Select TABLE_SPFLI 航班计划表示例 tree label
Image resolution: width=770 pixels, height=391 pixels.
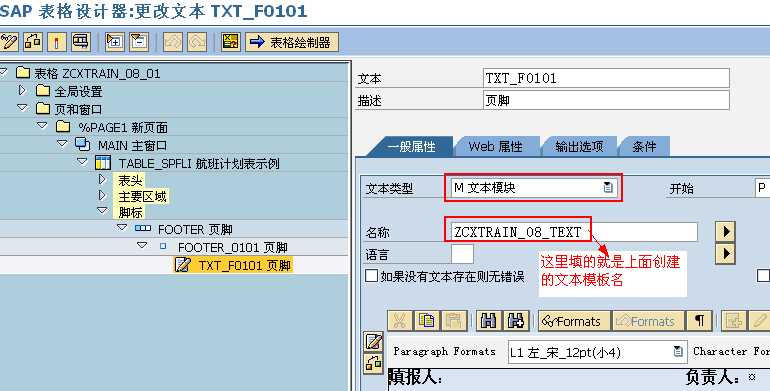[x=199, y=164]
